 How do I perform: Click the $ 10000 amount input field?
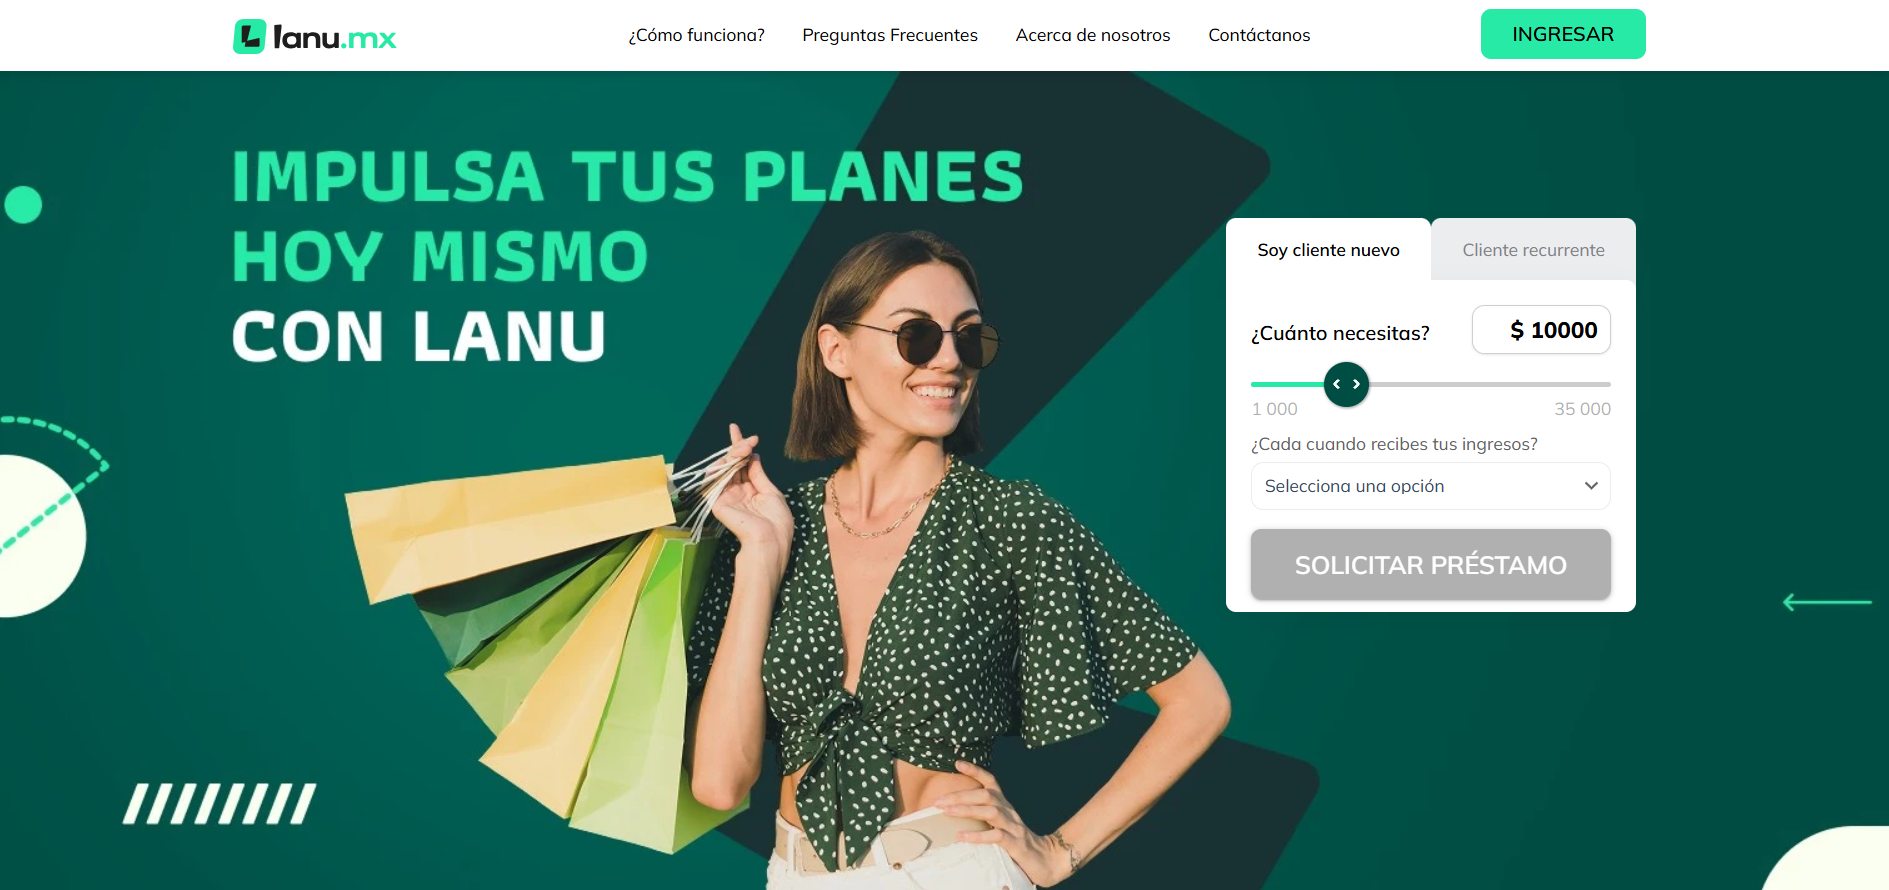pyautogui.click(x=1541, y=330)
